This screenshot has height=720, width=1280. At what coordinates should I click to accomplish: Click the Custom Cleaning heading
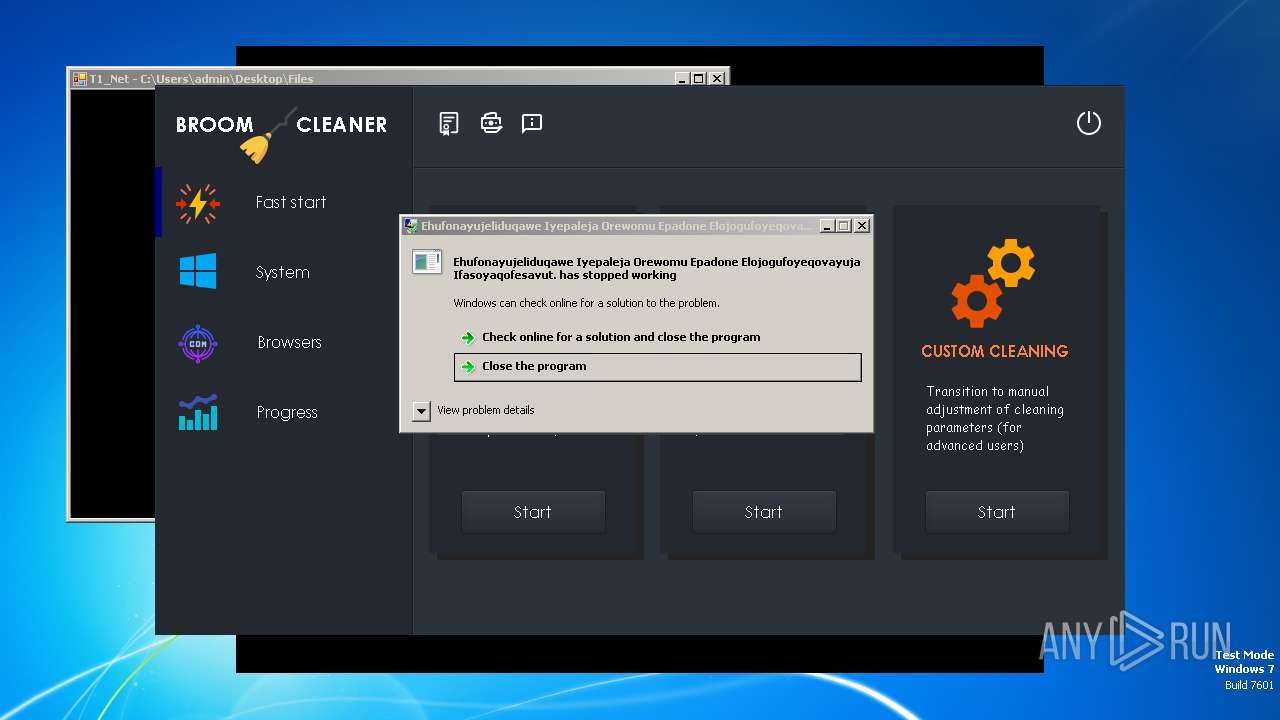(995, 351)
